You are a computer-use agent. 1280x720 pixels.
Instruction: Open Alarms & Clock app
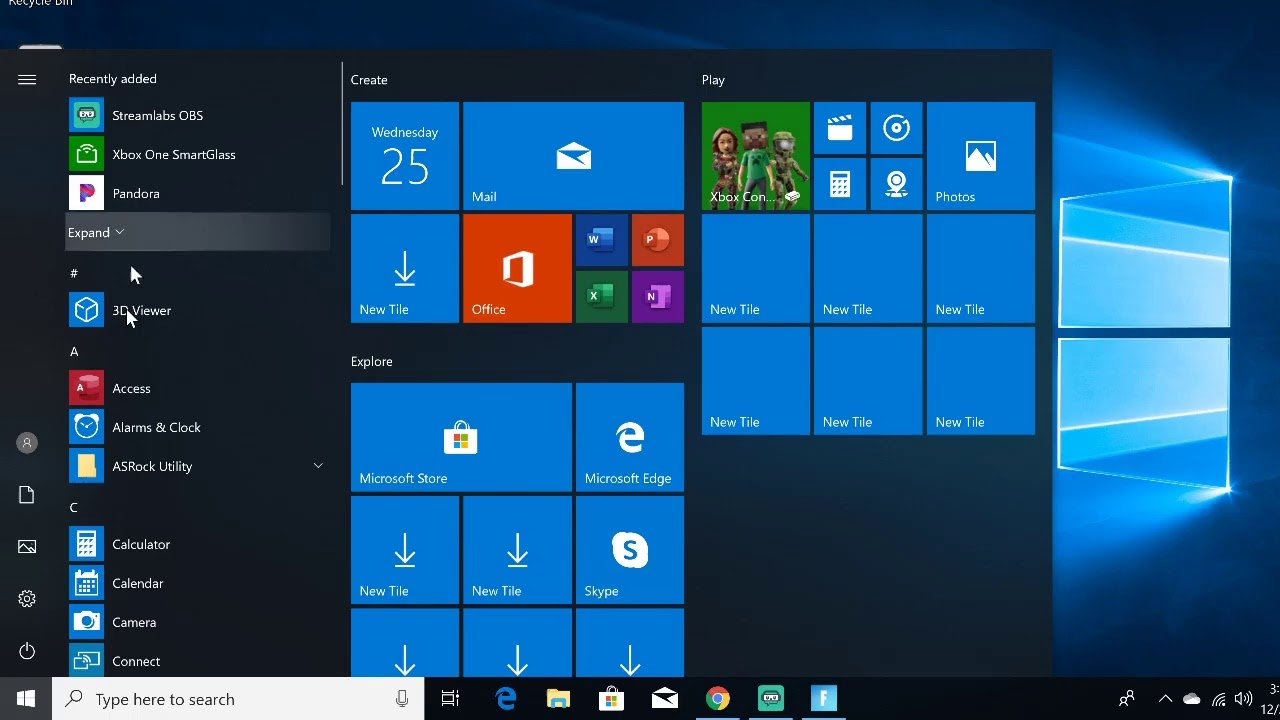click(198, 427)
